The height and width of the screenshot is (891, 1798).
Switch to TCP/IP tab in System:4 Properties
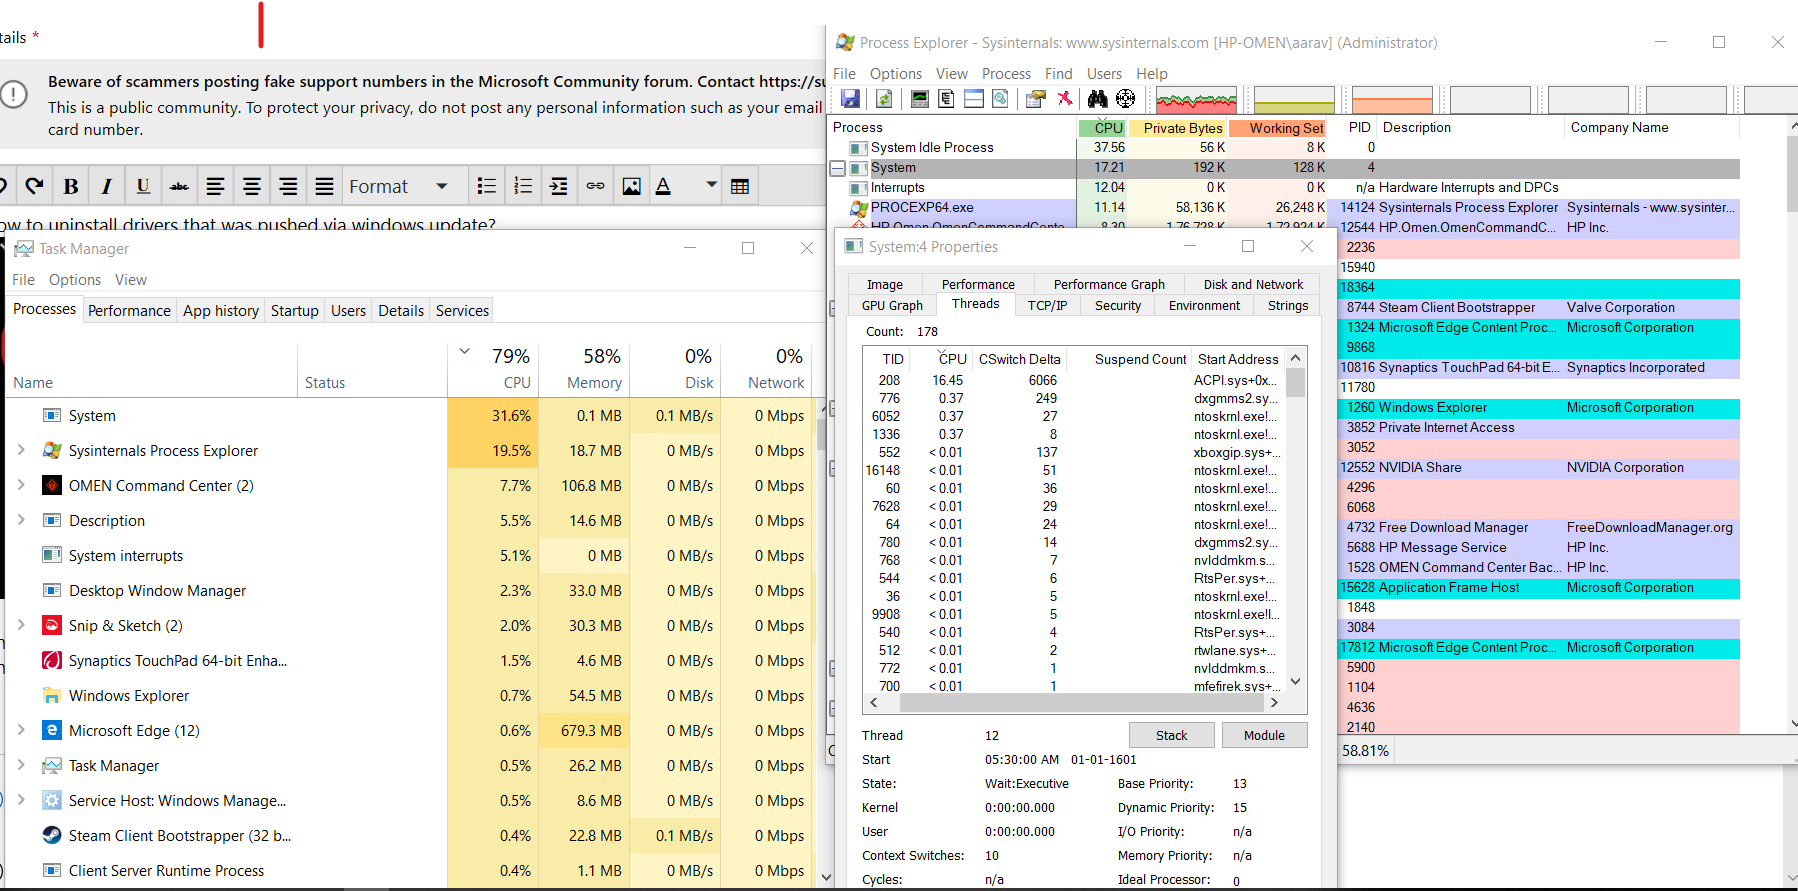pyautogui.click(x=1047, y=306)
